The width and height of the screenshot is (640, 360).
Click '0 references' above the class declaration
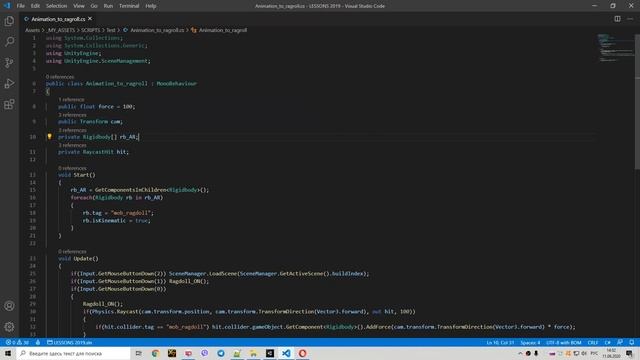60,77
